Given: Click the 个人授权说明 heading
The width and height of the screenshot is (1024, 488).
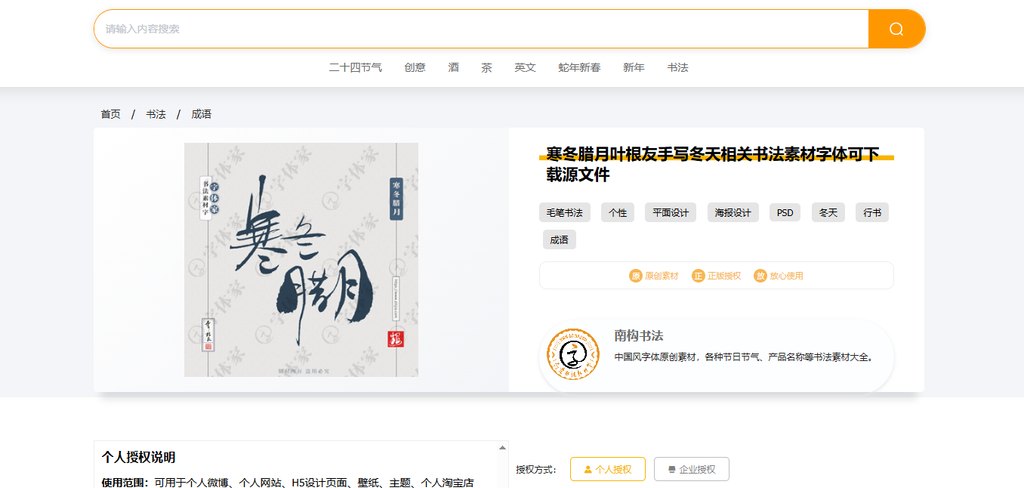Looking at the screenshot, I should [x=138, y=457].
